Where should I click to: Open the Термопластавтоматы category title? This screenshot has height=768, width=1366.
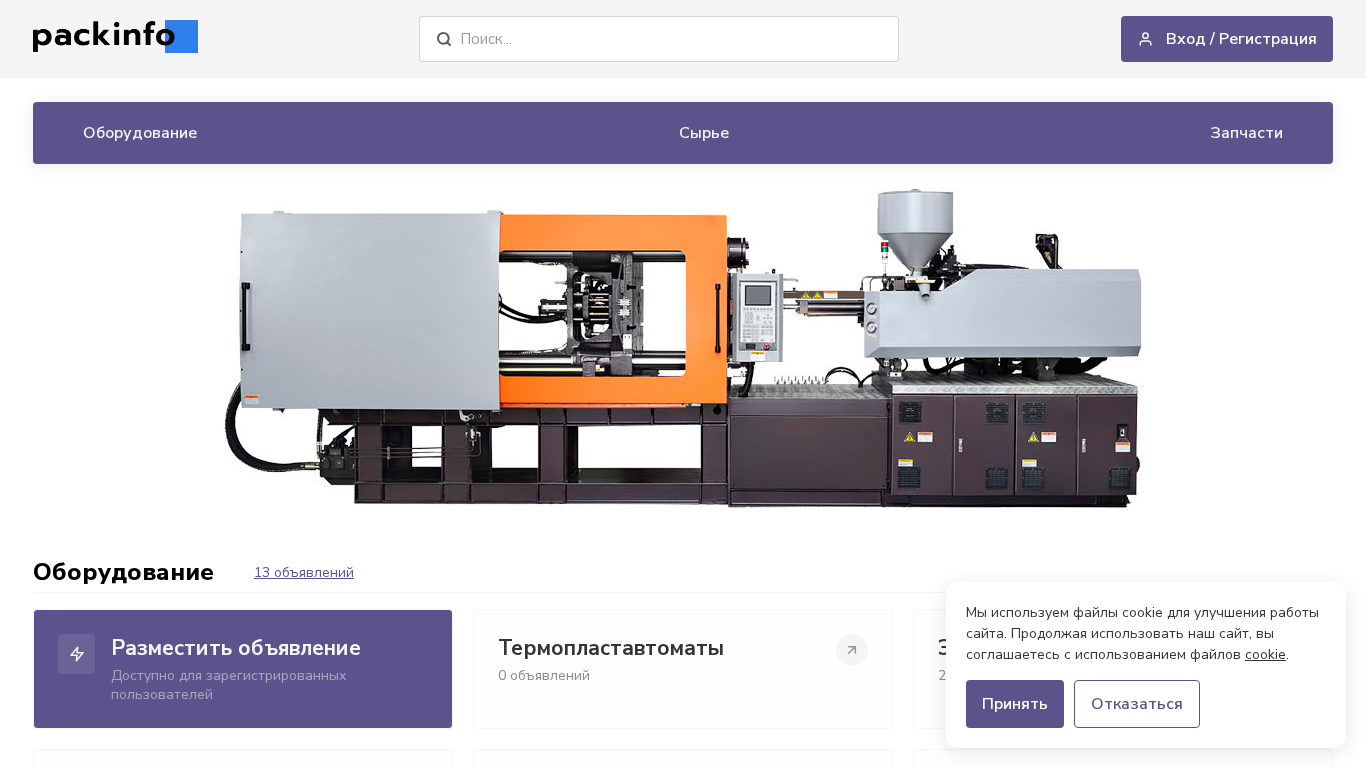point(610,648)
